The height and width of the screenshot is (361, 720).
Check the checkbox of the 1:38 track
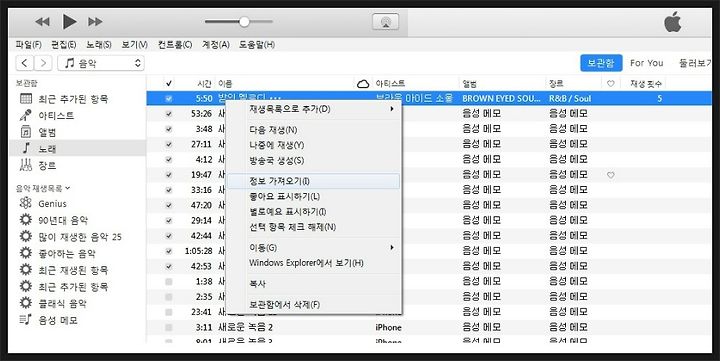pyautogui.click(x=169, y=282)
